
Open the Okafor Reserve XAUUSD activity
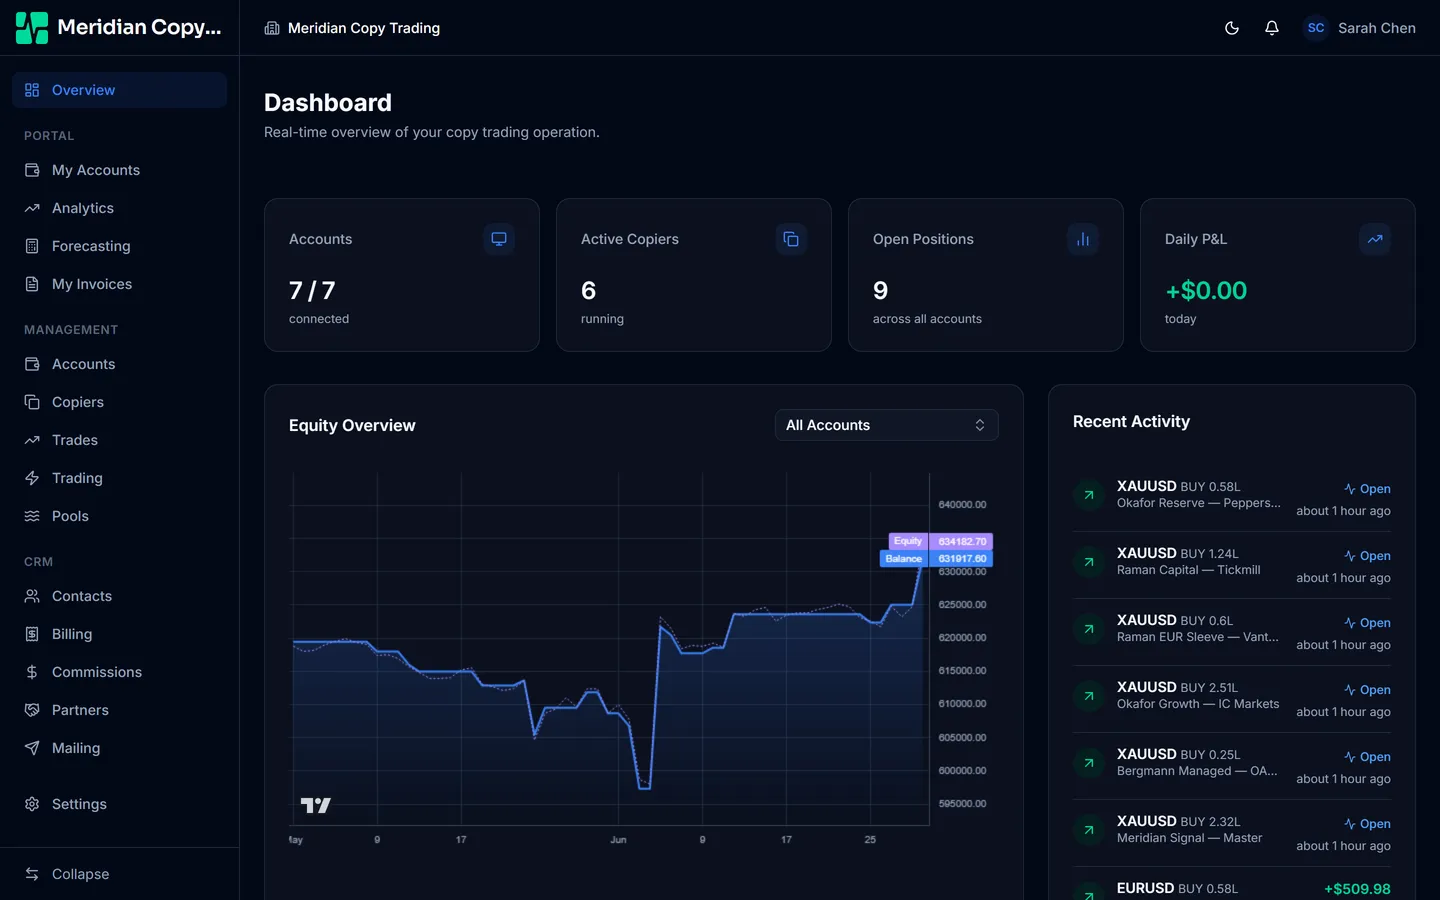pyautogui.click(x=1232, y=498)
